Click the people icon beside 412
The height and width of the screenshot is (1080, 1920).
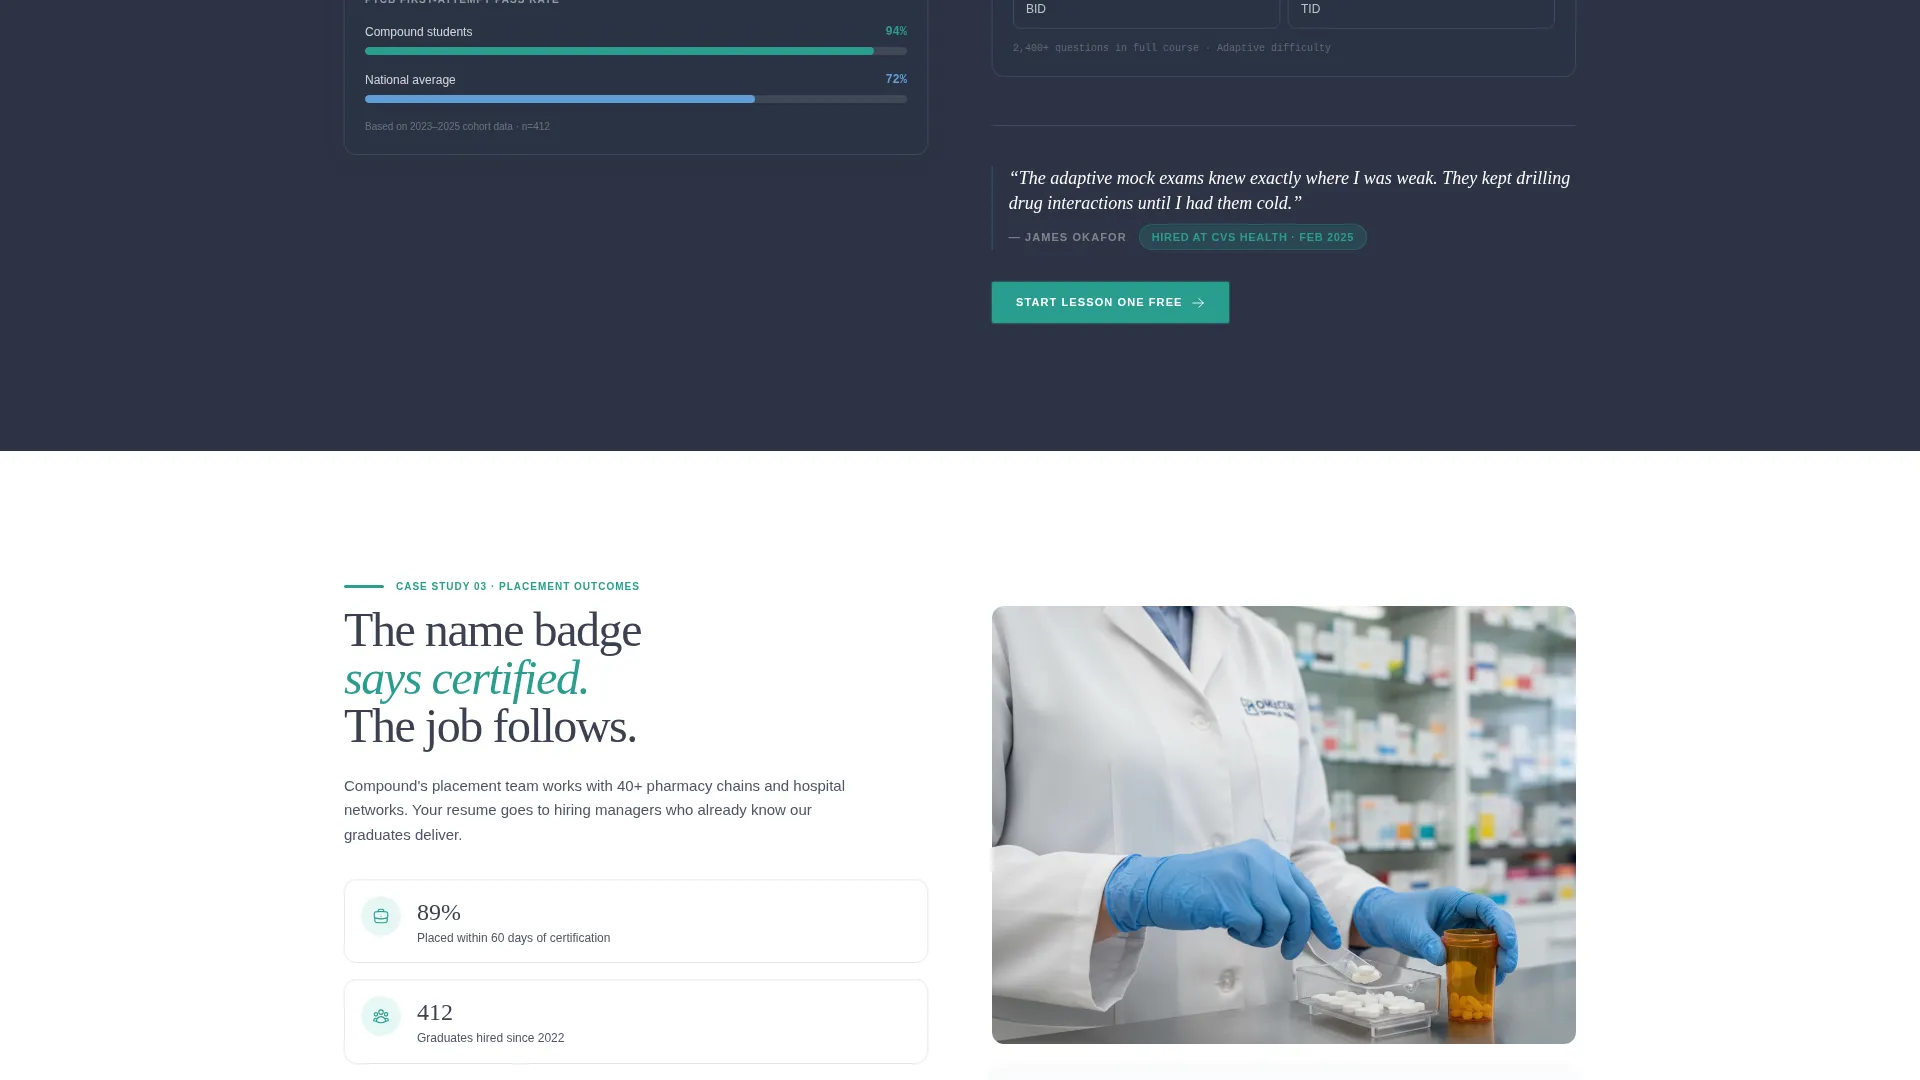click(381, 1016)
